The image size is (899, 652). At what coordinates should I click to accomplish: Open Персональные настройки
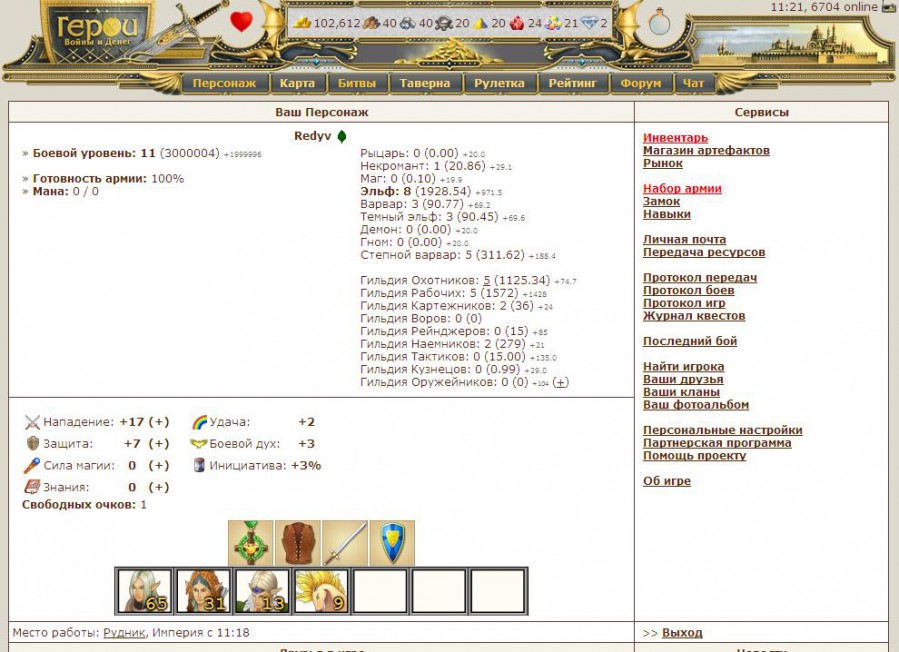722,430
